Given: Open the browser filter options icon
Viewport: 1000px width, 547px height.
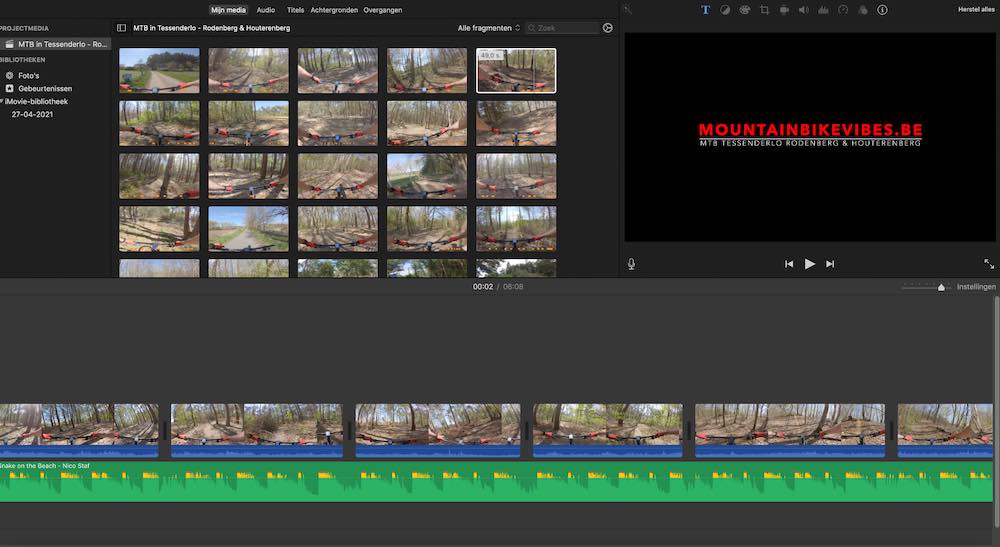Looking at the screenshot, I should point(607,28).
